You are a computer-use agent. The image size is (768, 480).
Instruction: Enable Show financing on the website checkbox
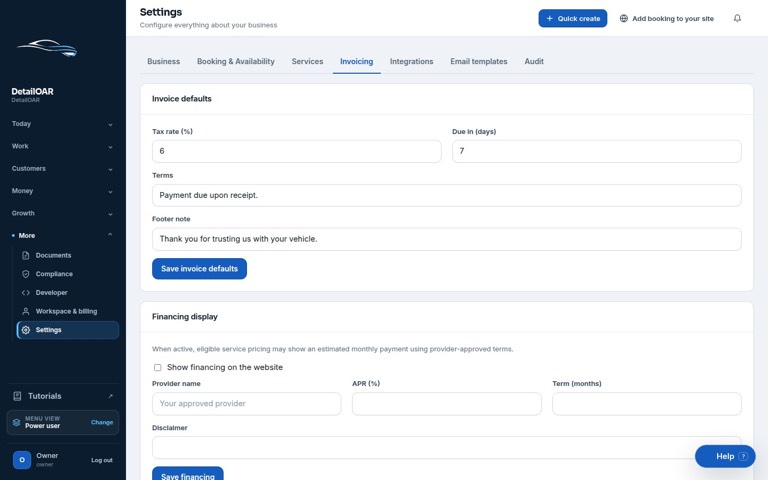coord(158,367)
